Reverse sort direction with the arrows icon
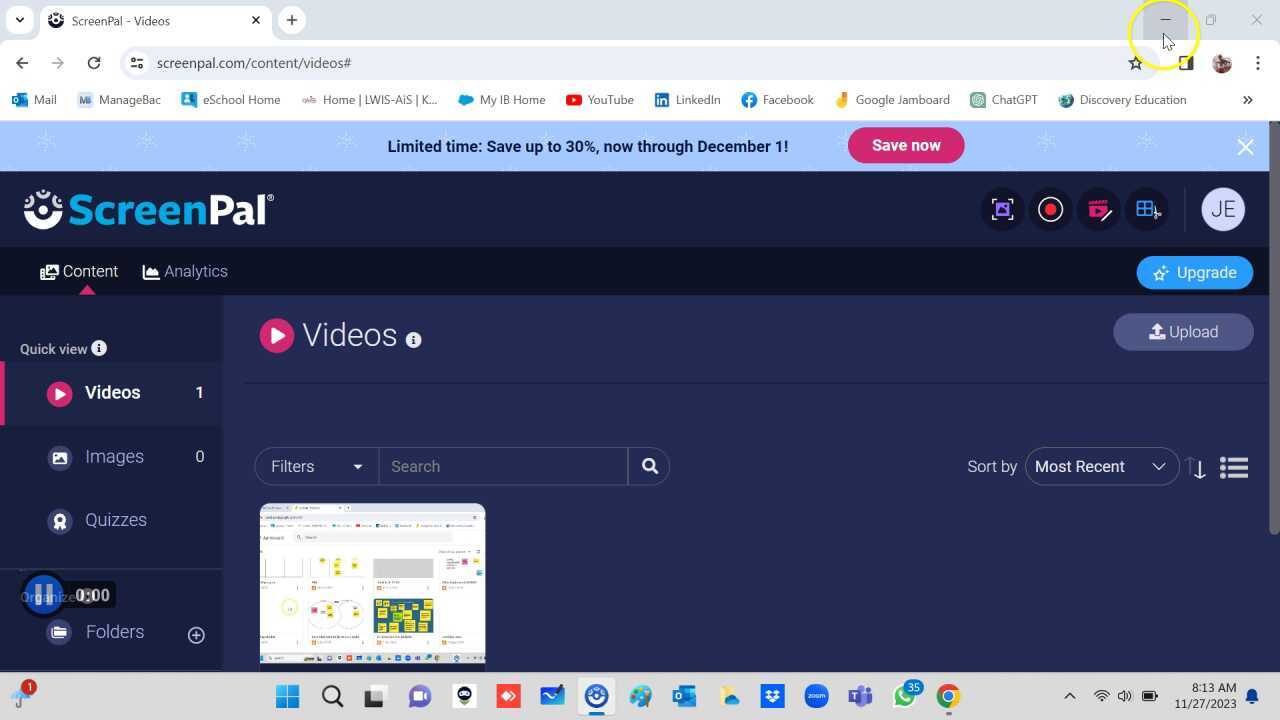The image size is (1280, 720). coord(1196,467)
